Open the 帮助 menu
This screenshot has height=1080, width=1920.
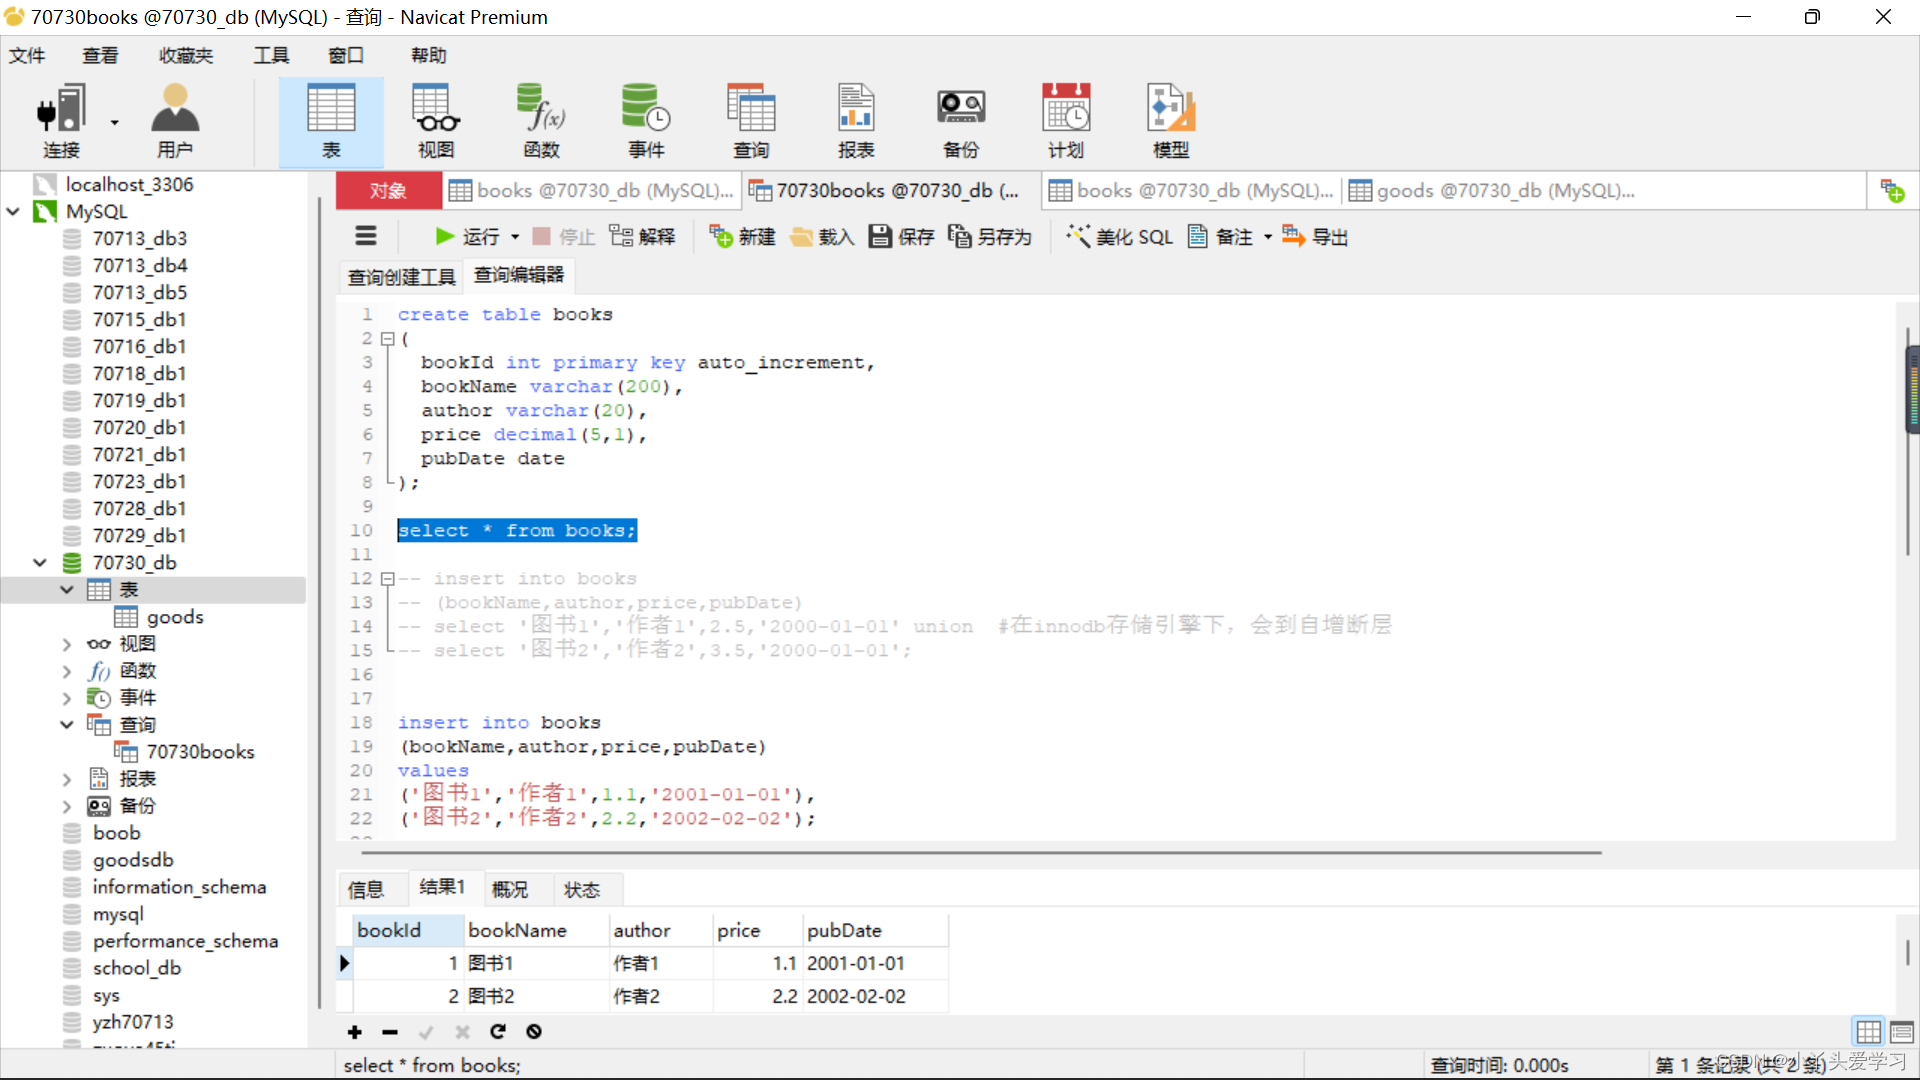pos(429,55)
